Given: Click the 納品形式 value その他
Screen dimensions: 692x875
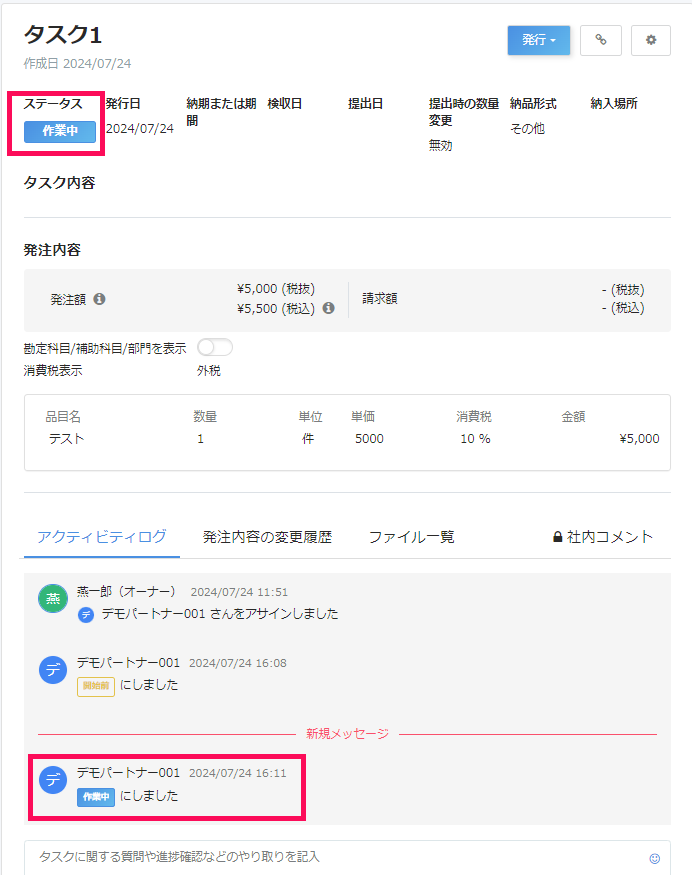Looking at the screenshot, I should coord(527,129).
